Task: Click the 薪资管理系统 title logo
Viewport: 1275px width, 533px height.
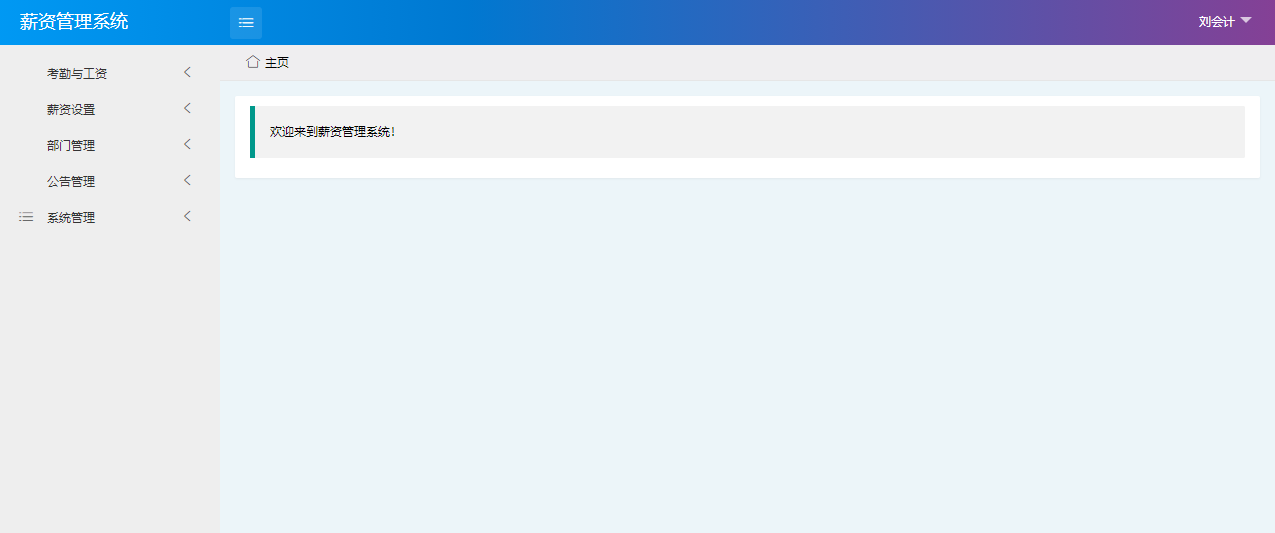Action: point(74,22)
